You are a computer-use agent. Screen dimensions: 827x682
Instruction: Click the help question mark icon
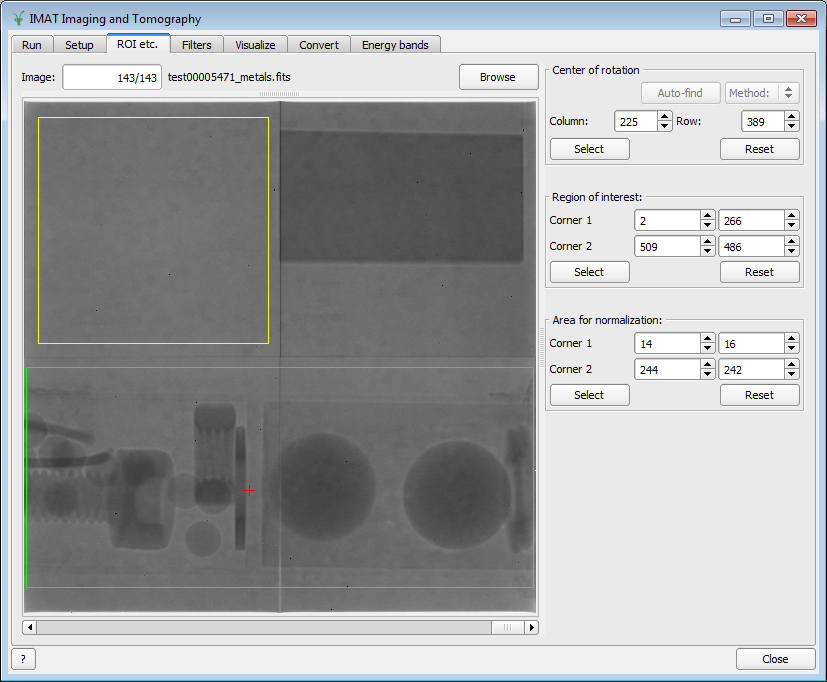coord(22,658)
